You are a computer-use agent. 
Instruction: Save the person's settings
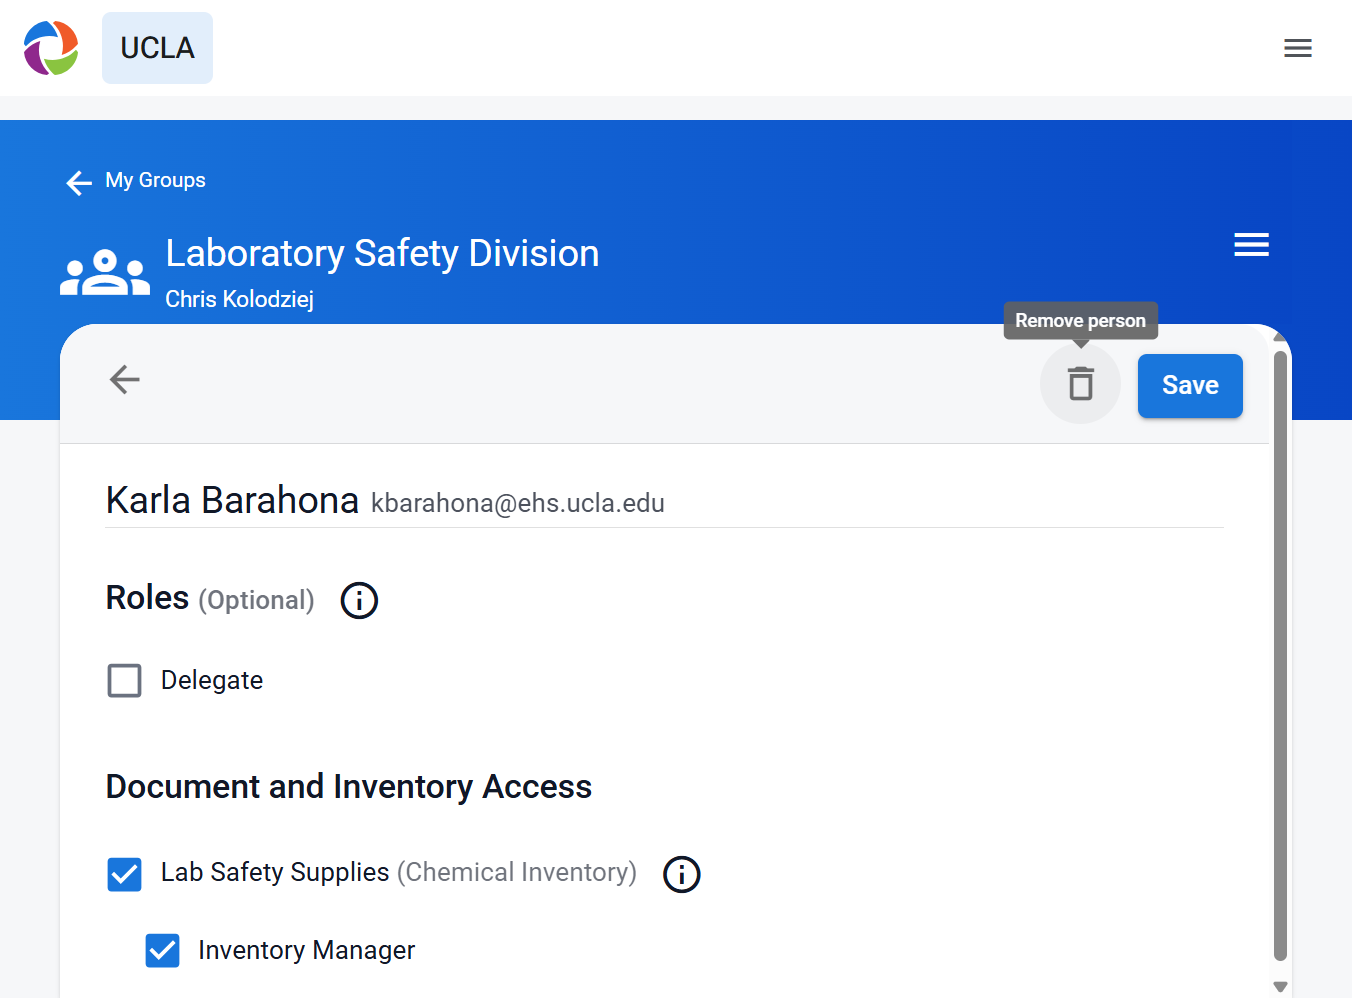(1190, 386)
